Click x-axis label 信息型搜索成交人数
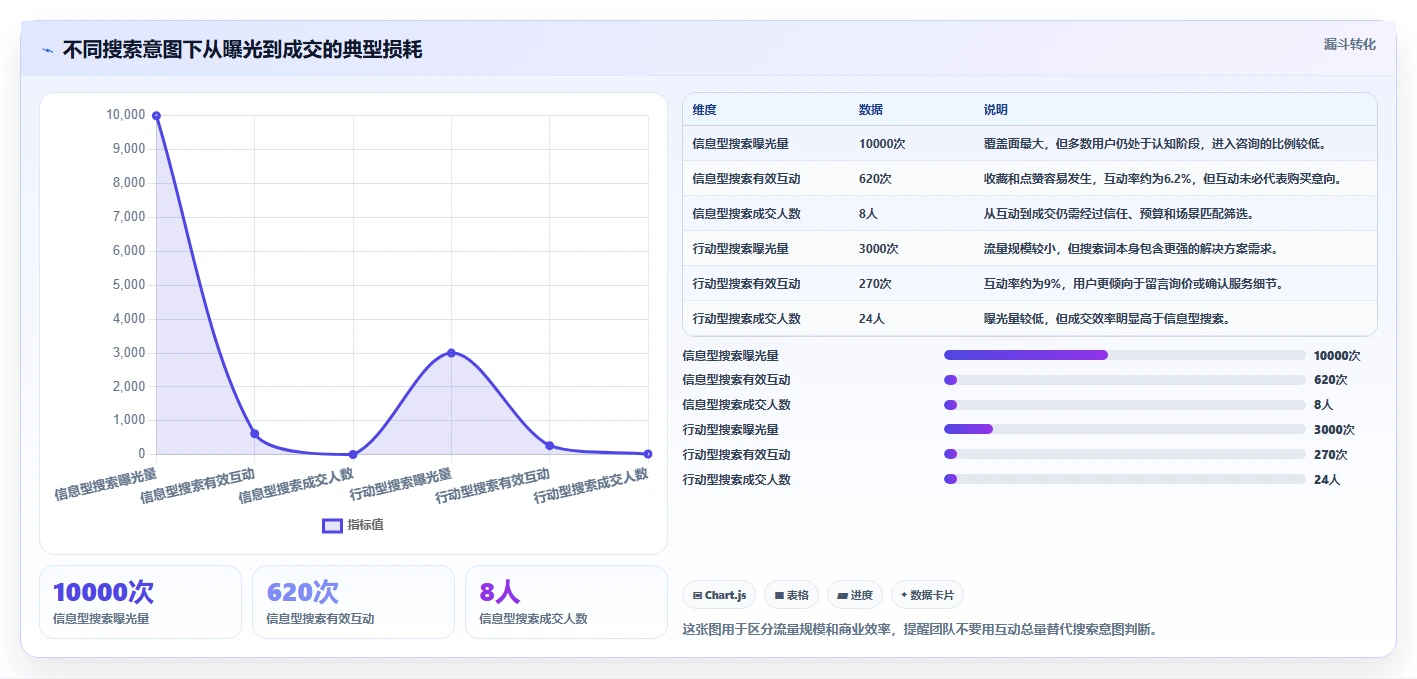 [297, 486]
